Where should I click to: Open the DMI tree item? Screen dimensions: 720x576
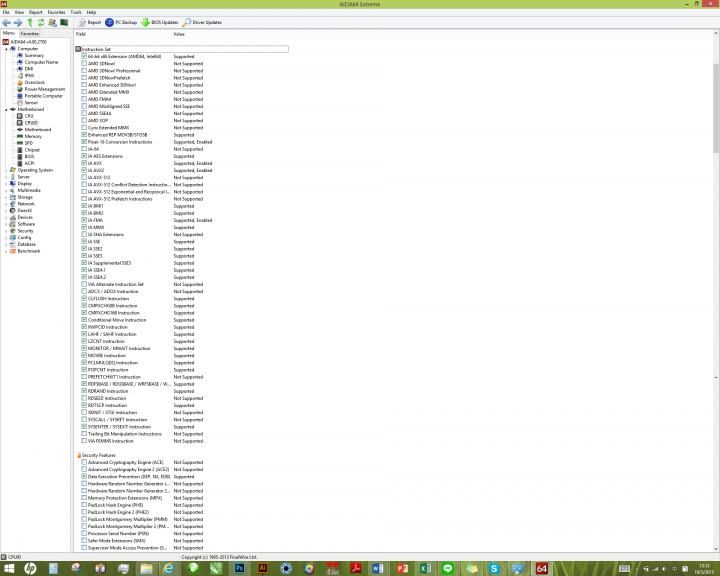pos(28,69)
